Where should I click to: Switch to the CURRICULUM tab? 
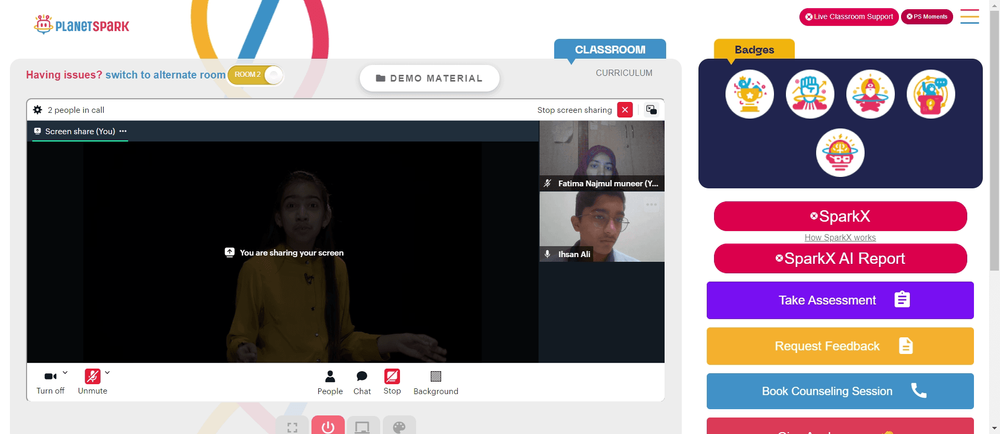tap(624, 73)
